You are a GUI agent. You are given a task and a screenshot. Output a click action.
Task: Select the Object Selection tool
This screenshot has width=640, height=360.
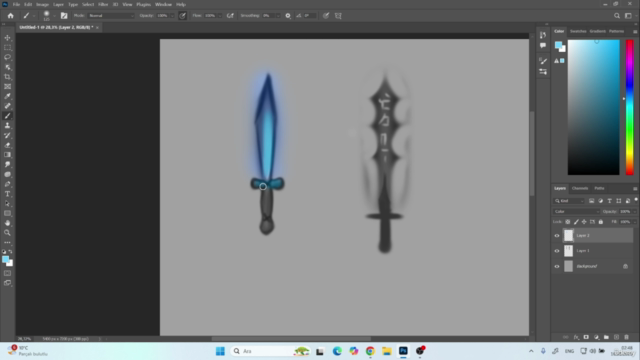7,67
